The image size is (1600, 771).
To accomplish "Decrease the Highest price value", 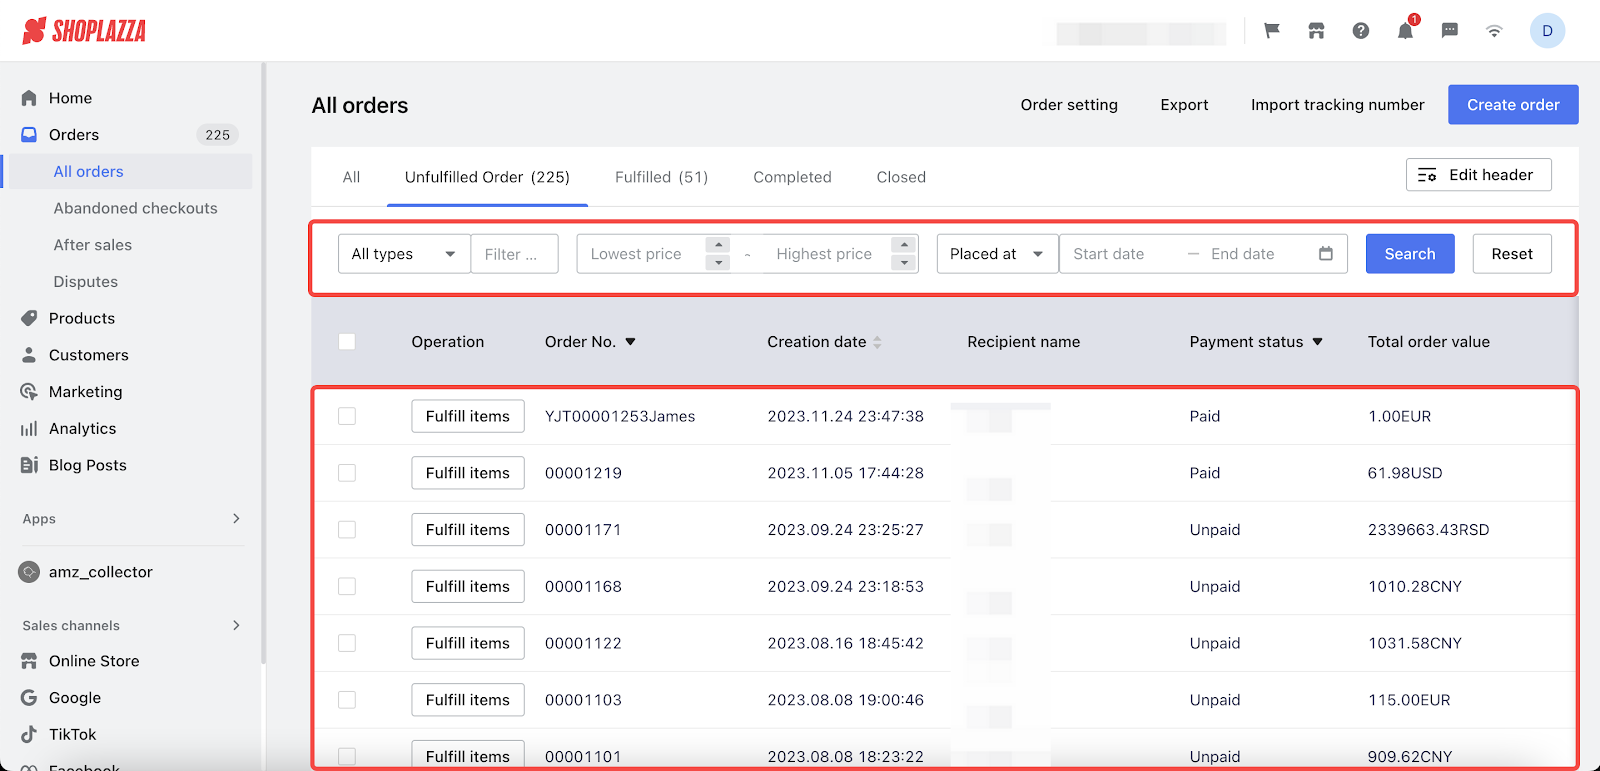I will point(904,263).
